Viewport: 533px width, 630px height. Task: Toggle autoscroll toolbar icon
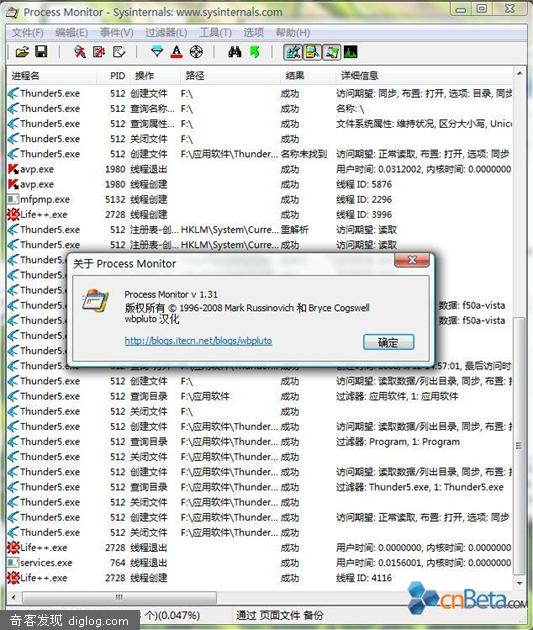click(x=99, y=52)
